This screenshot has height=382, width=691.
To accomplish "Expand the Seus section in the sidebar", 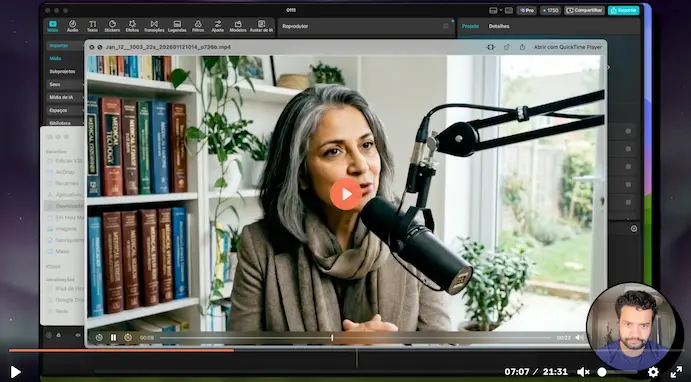I will (x=65, y=84).
